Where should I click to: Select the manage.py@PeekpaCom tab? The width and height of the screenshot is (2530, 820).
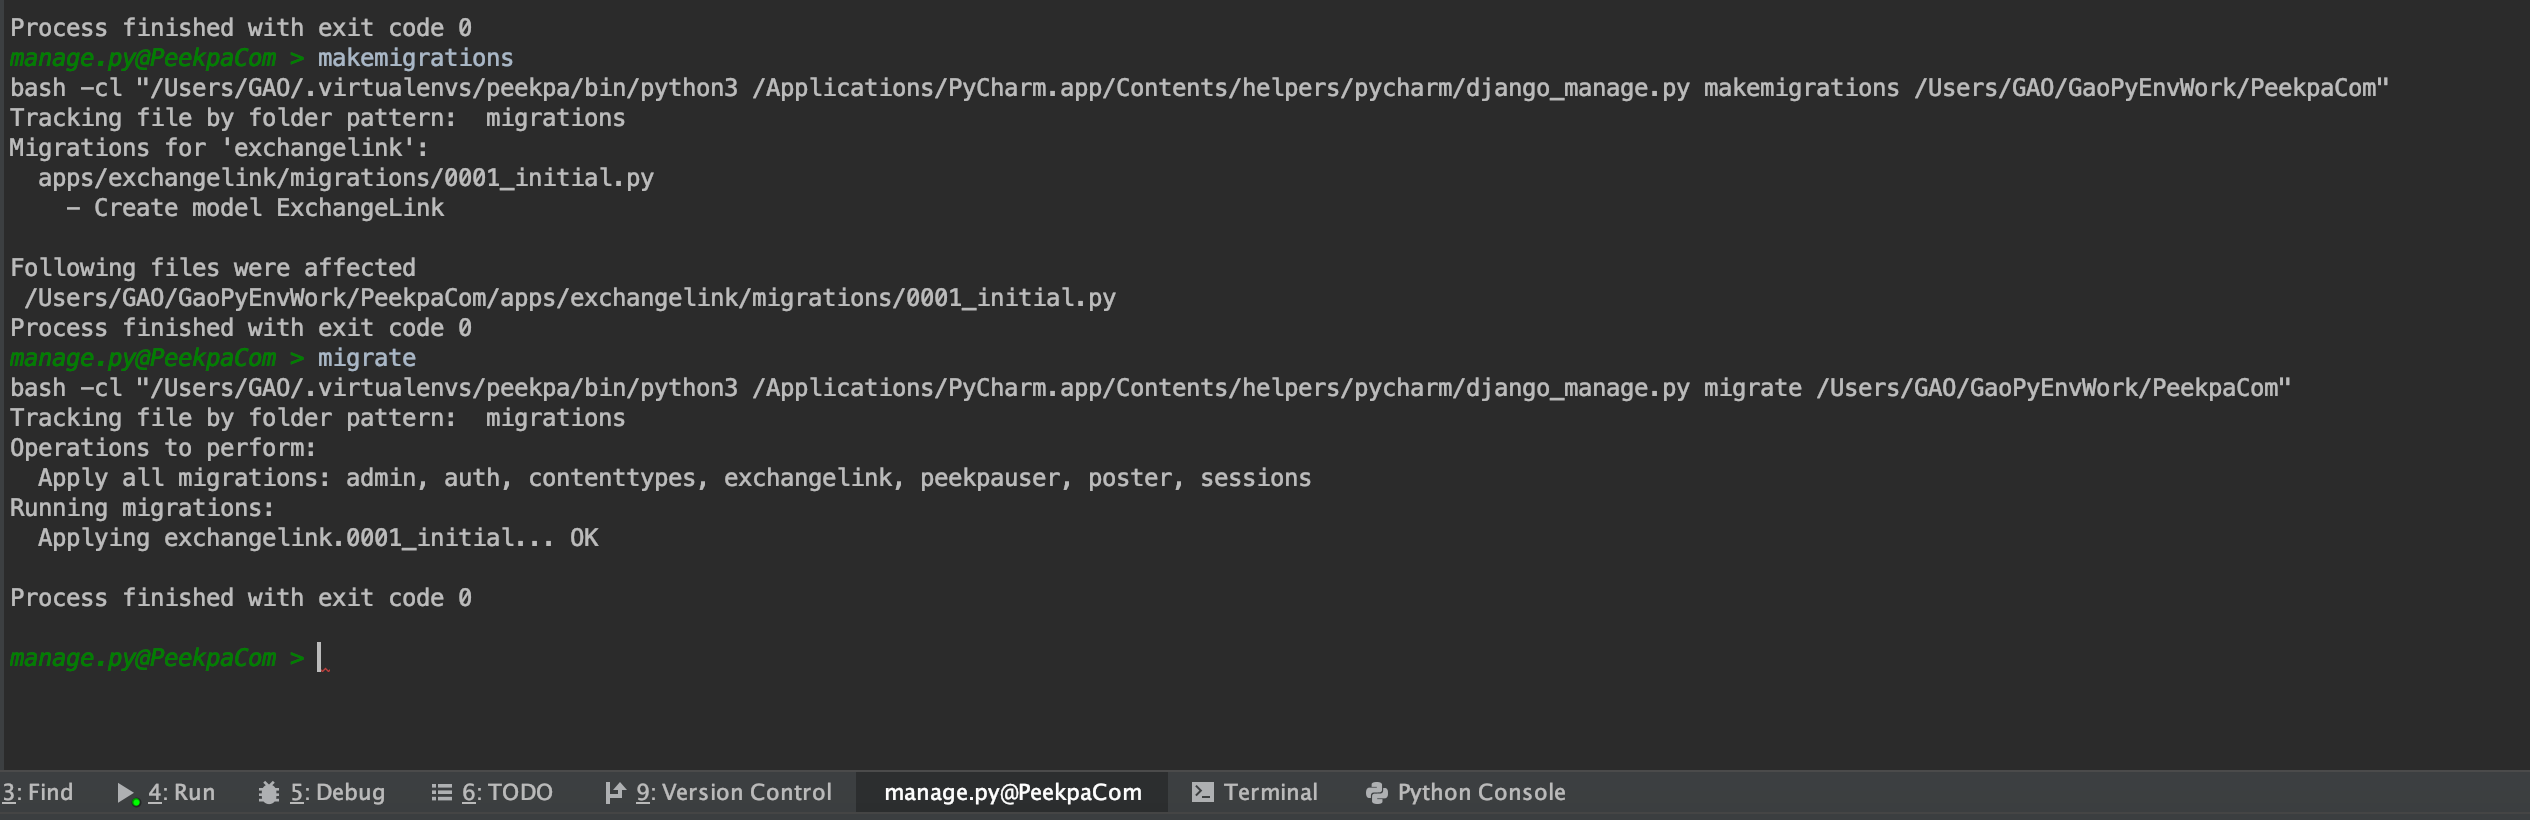tap(1012, 793)
